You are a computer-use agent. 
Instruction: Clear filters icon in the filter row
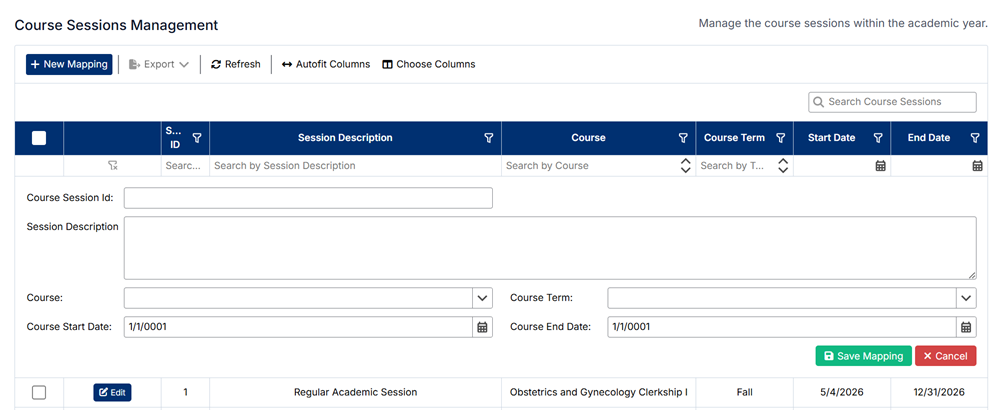[x=113, y=166]
